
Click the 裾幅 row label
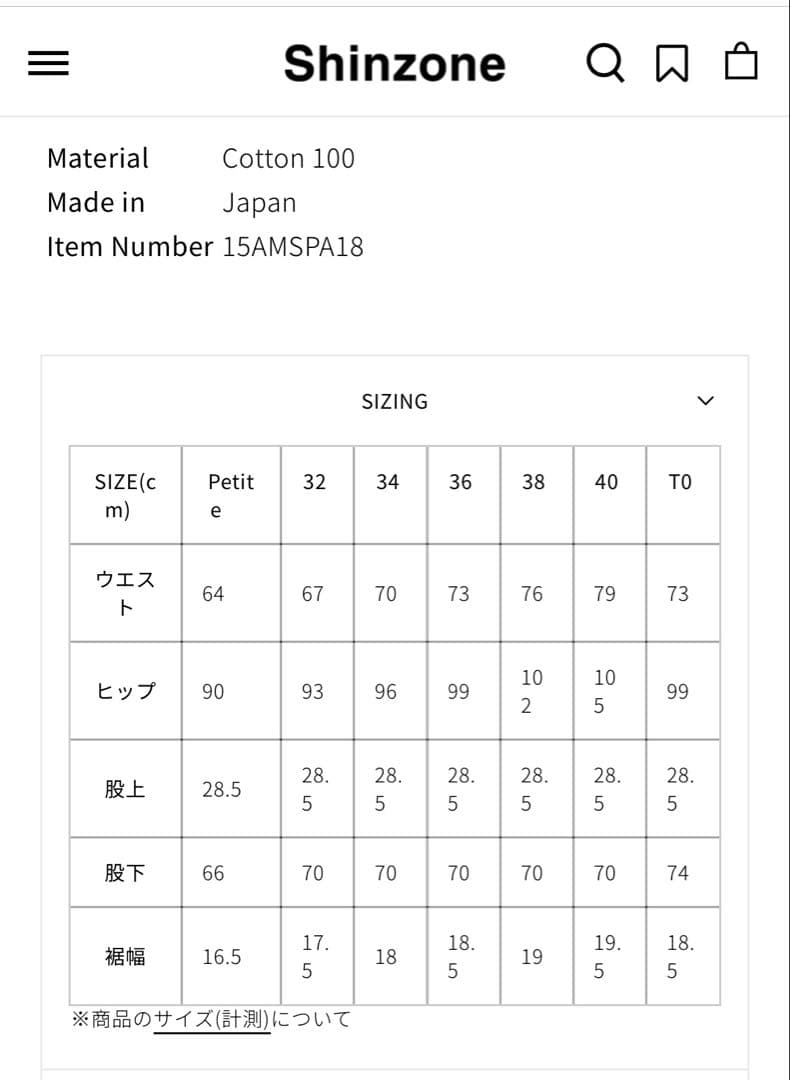point(125,957)
